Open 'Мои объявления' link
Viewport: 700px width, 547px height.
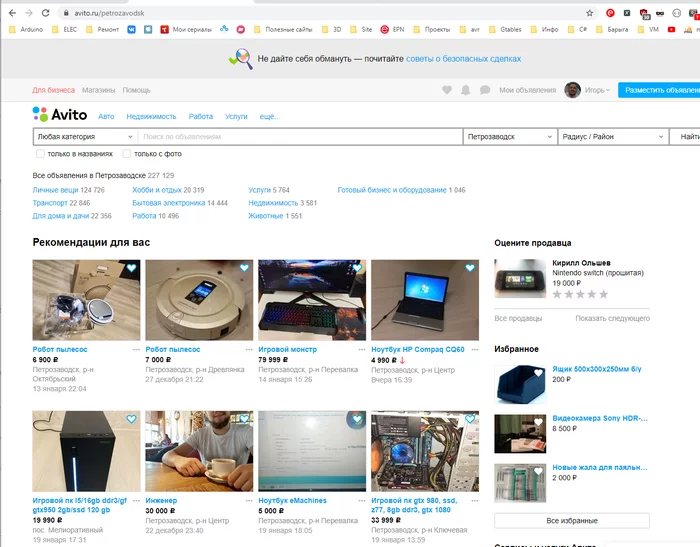(x=528, y=90)
